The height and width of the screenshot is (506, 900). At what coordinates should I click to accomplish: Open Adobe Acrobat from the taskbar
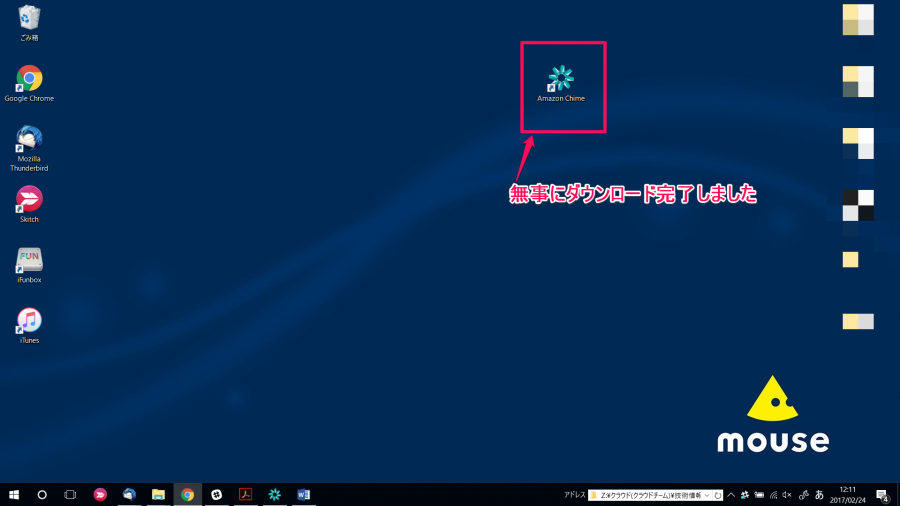[246, 495]
